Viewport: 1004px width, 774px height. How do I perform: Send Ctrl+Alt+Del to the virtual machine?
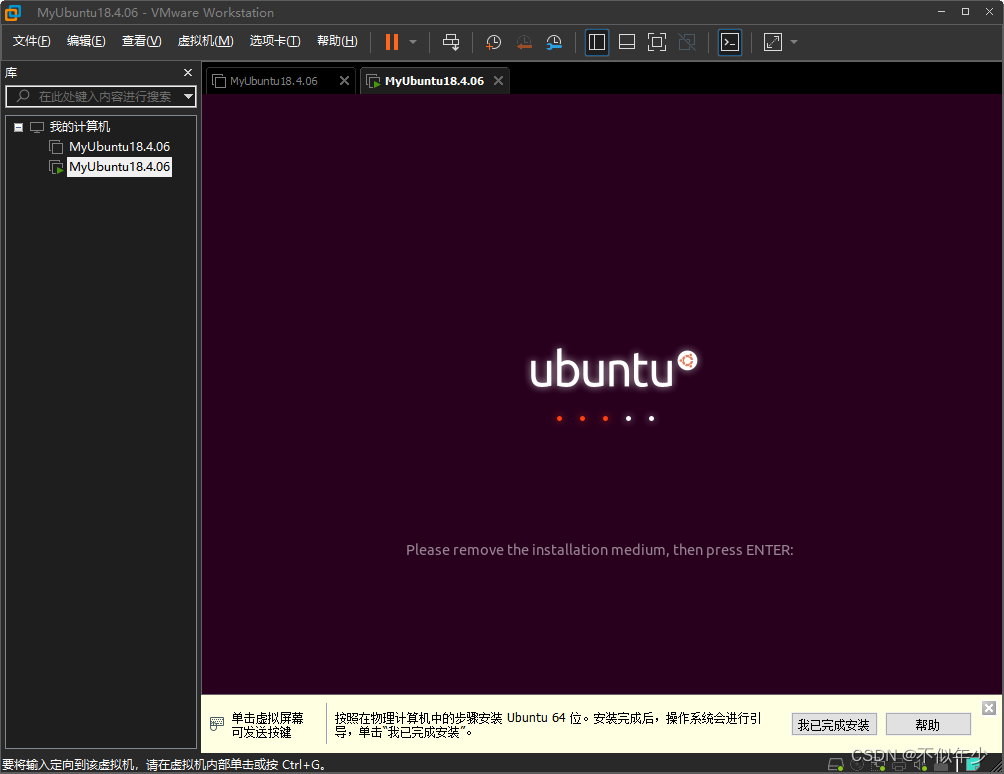[x=451, y=42]
